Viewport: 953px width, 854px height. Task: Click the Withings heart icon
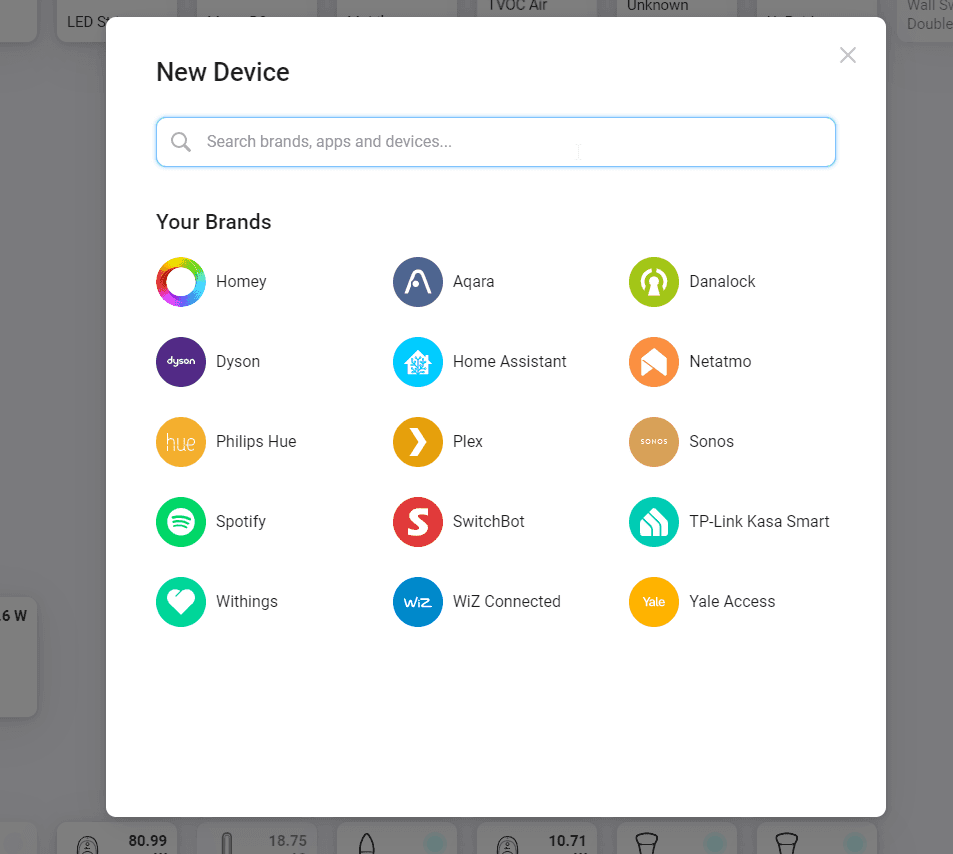click(x=181, y=602)
